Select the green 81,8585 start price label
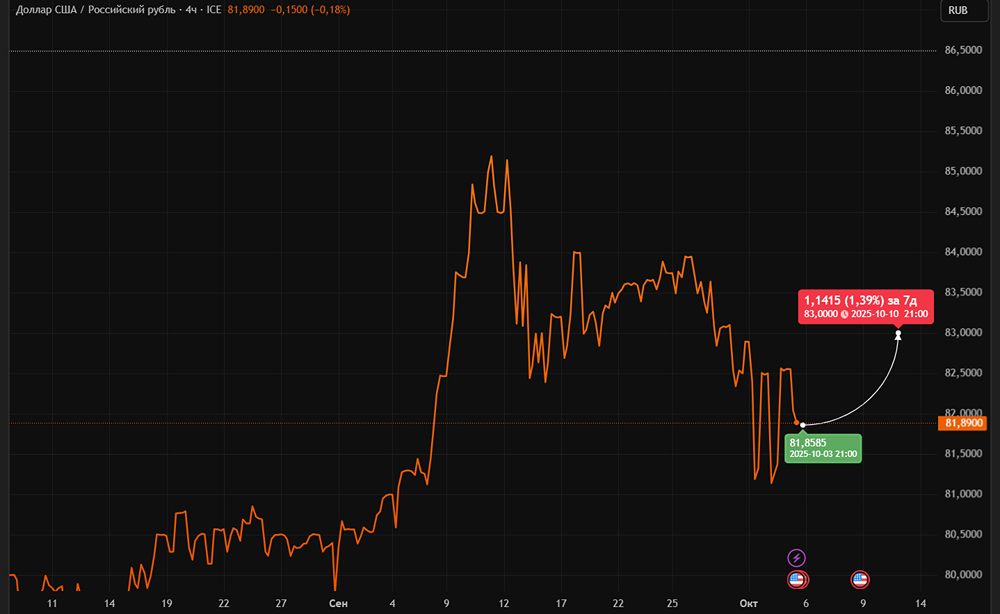 823,448
